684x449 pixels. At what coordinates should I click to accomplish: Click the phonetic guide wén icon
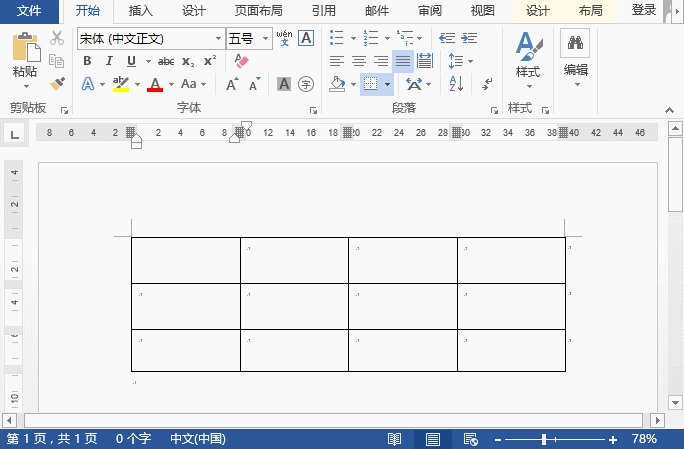click(284, 38)
